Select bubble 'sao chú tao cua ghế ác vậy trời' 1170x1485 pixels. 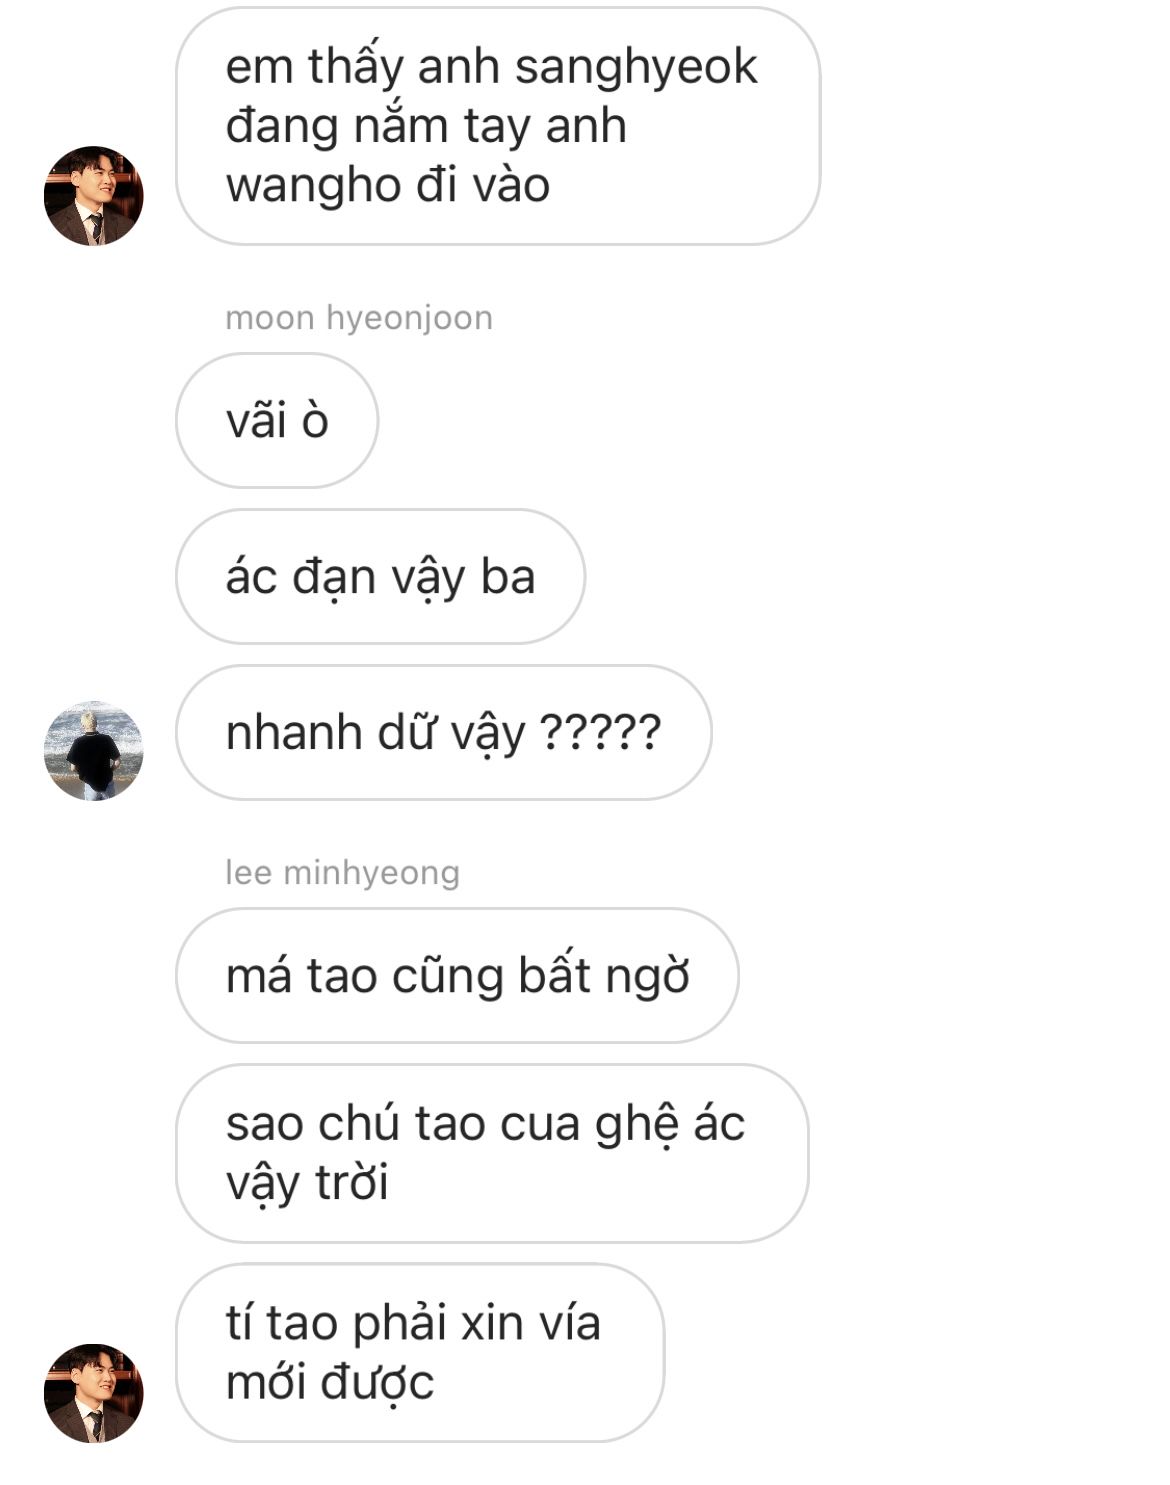(492, 1153)
